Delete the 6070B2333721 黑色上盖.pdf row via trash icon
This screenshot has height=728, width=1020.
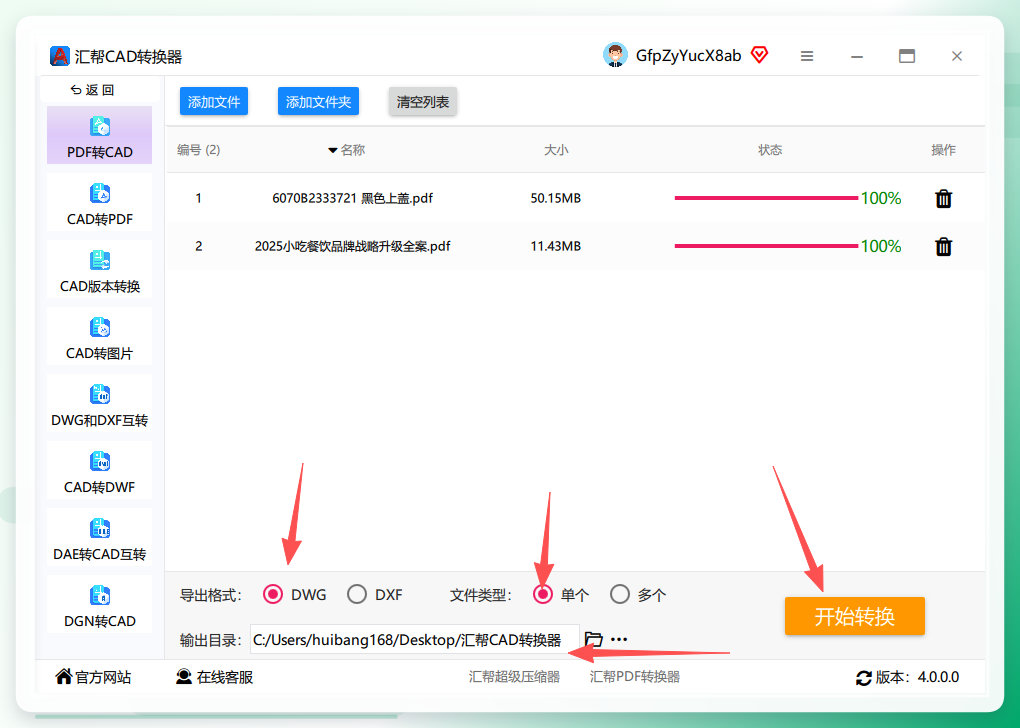tap(943, 198)
